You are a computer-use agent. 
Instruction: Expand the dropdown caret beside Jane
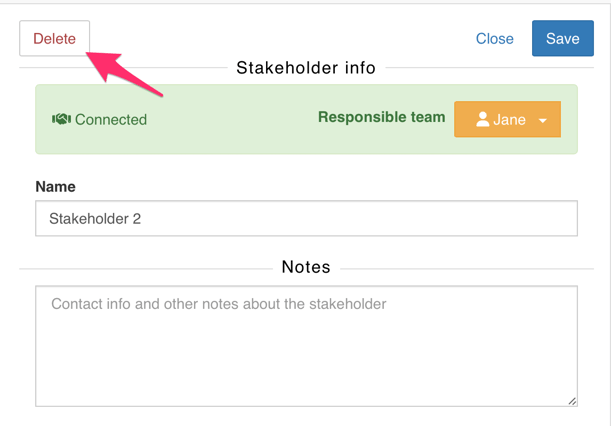click(543, 121)
